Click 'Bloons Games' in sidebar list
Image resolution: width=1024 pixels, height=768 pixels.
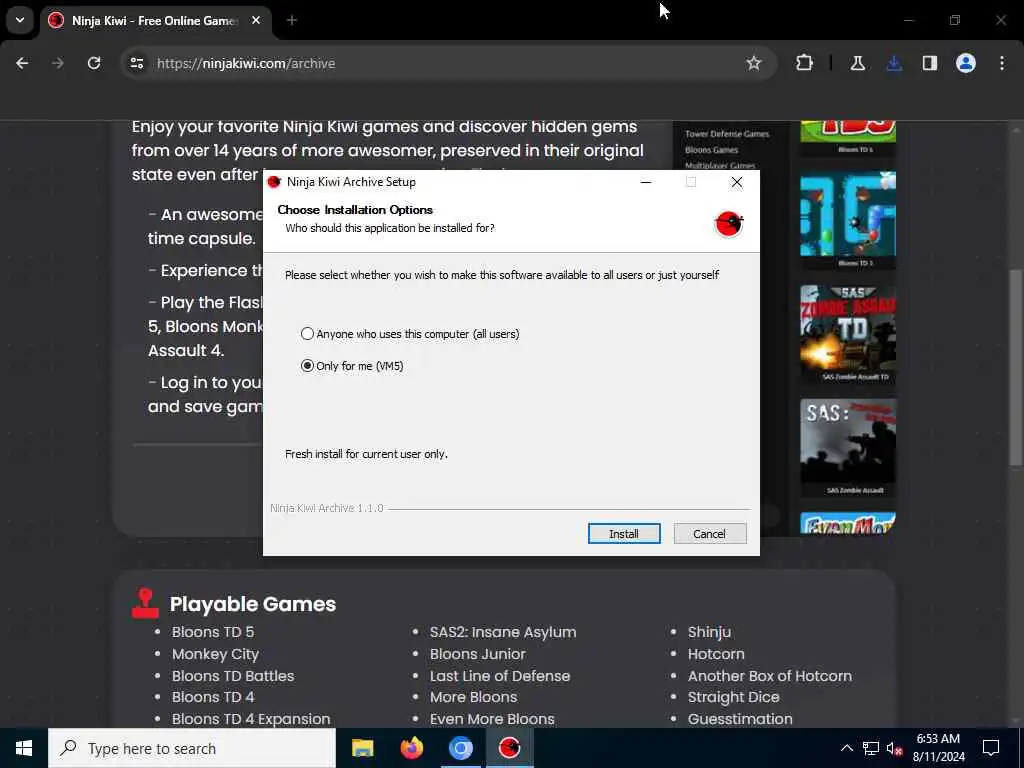pos(711,150)
